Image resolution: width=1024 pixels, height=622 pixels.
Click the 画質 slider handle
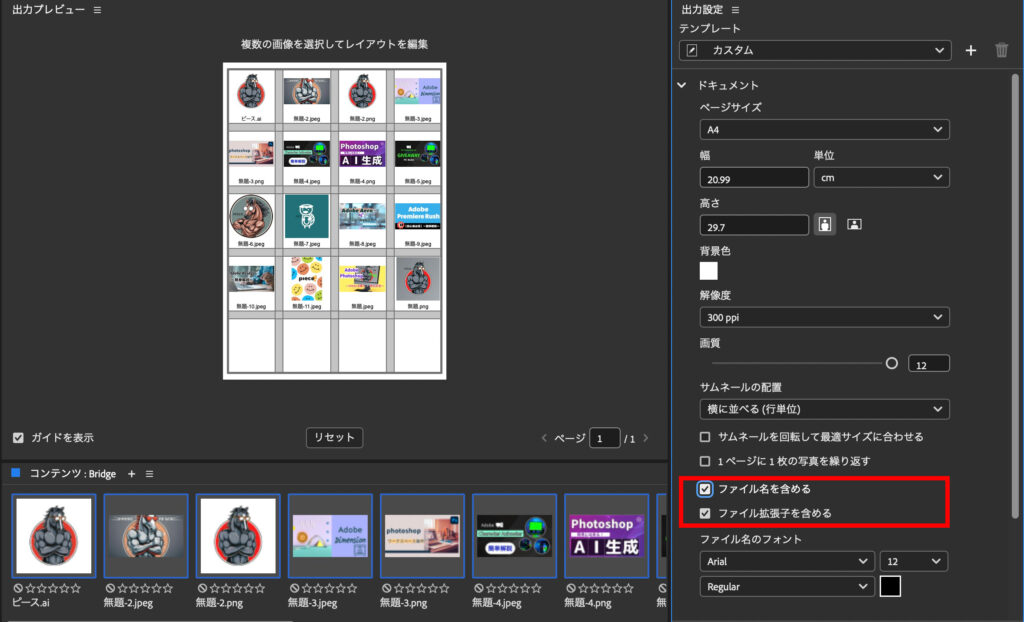click(891, 363)
